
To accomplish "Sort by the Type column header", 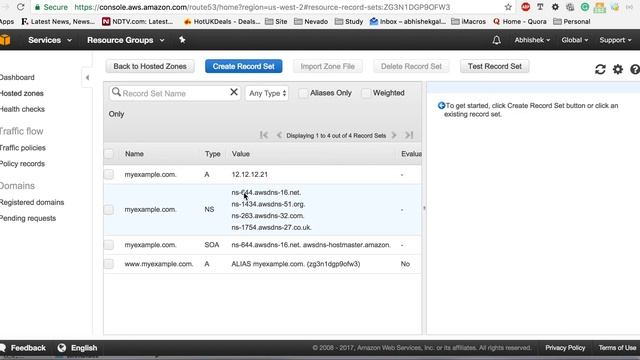I will coord(212,154).
